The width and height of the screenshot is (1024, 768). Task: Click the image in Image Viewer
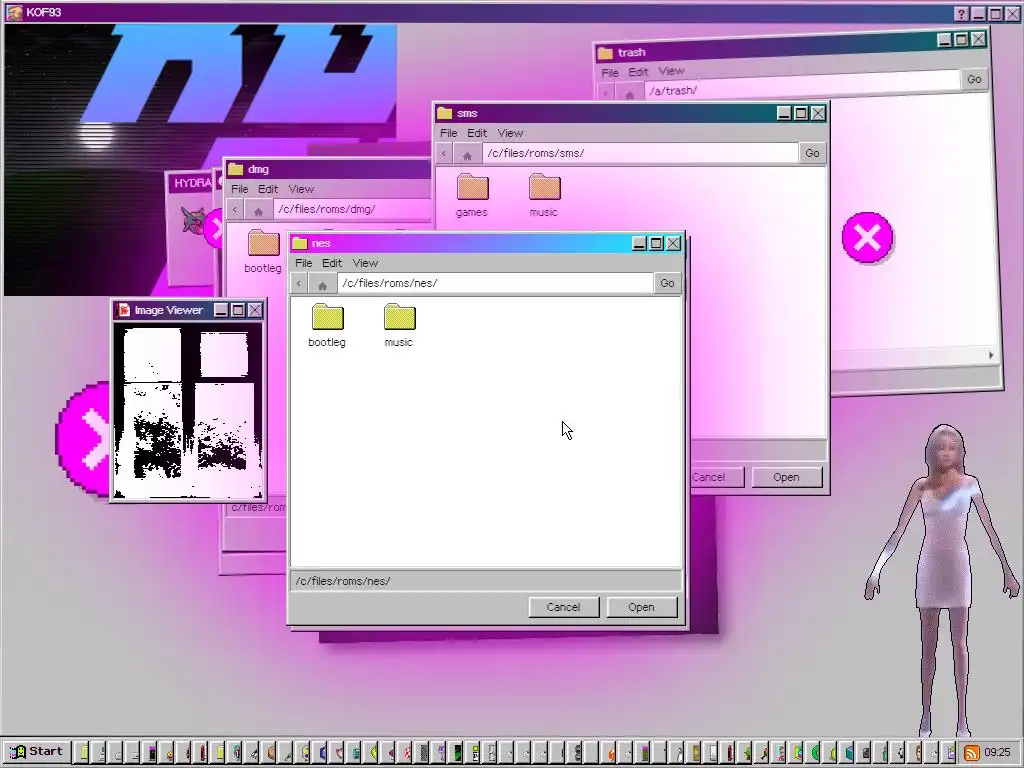click(188, 411)
